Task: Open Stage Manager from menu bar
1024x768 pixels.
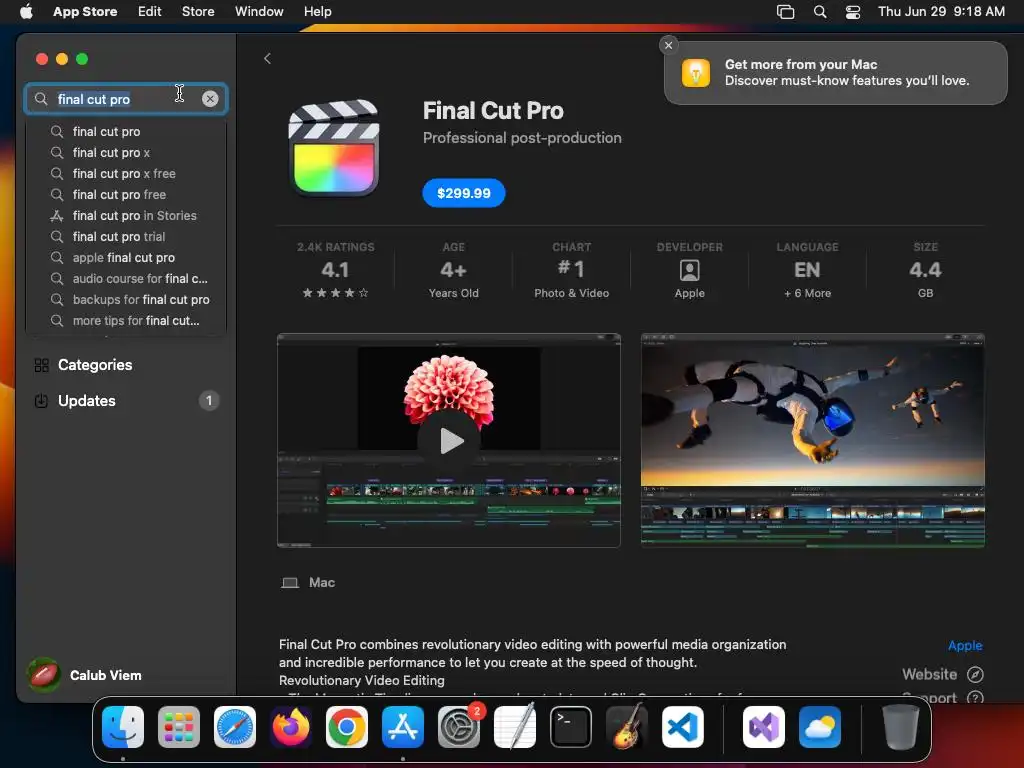Action: click(x=786, y=12)
